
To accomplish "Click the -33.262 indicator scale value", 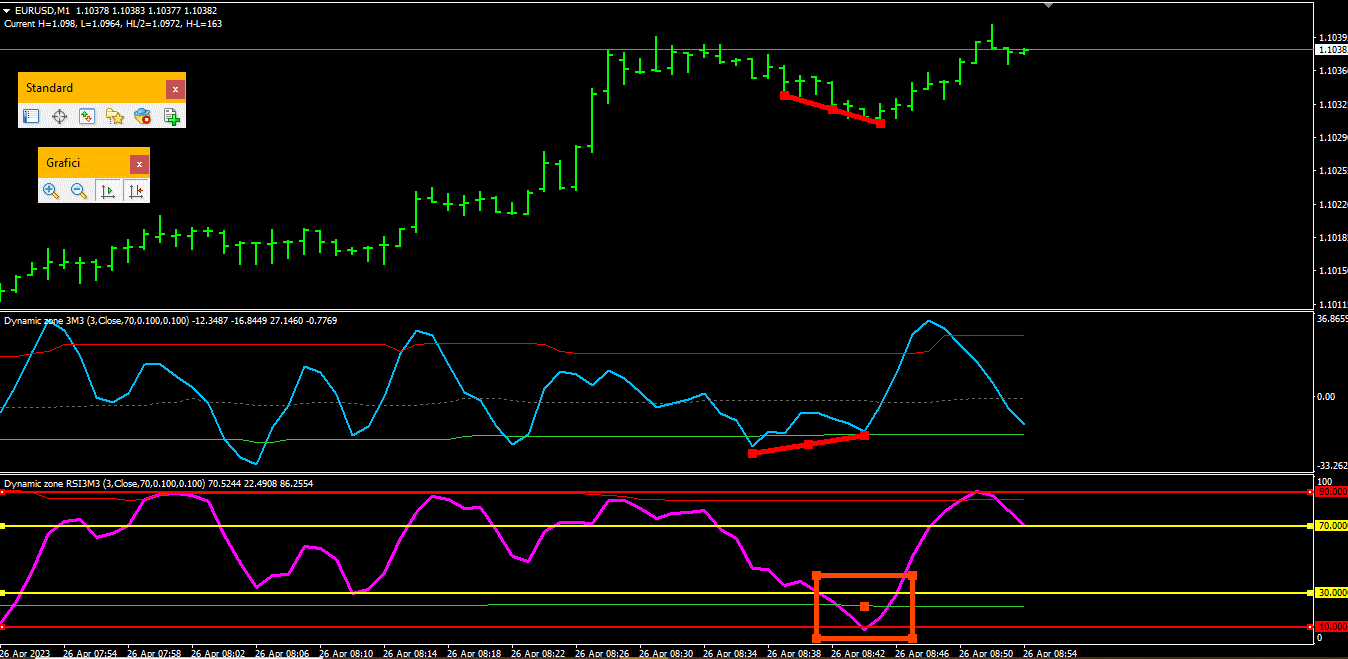I will click(x=1332, y=466).
